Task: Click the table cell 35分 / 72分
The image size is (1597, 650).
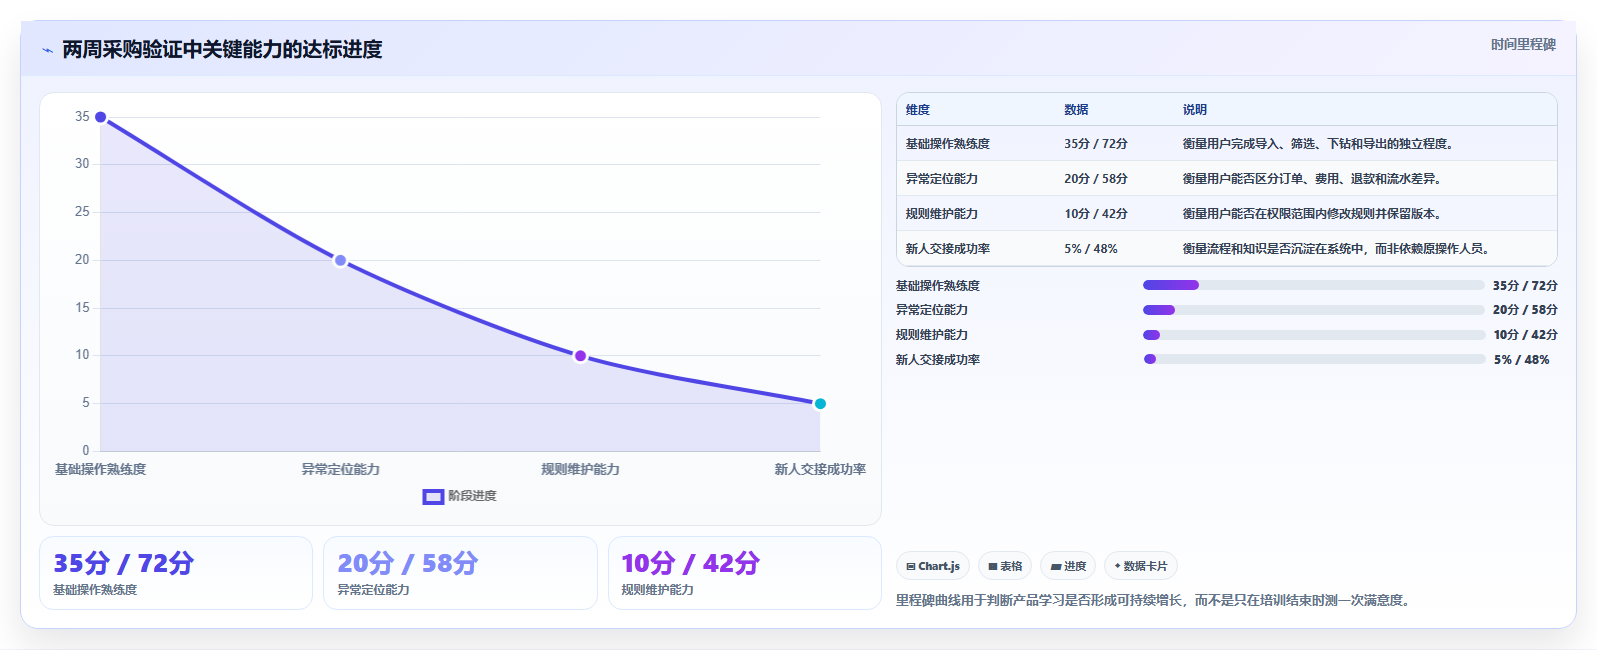Action: pos(1096,144)
